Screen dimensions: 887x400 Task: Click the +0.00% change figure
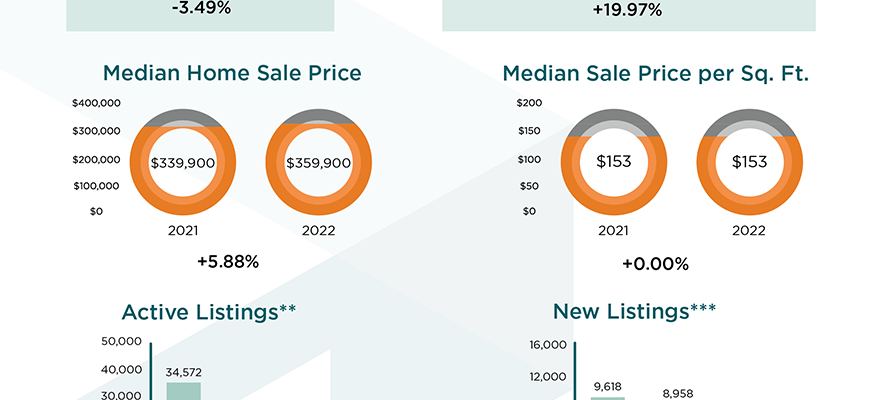[656, 264]
